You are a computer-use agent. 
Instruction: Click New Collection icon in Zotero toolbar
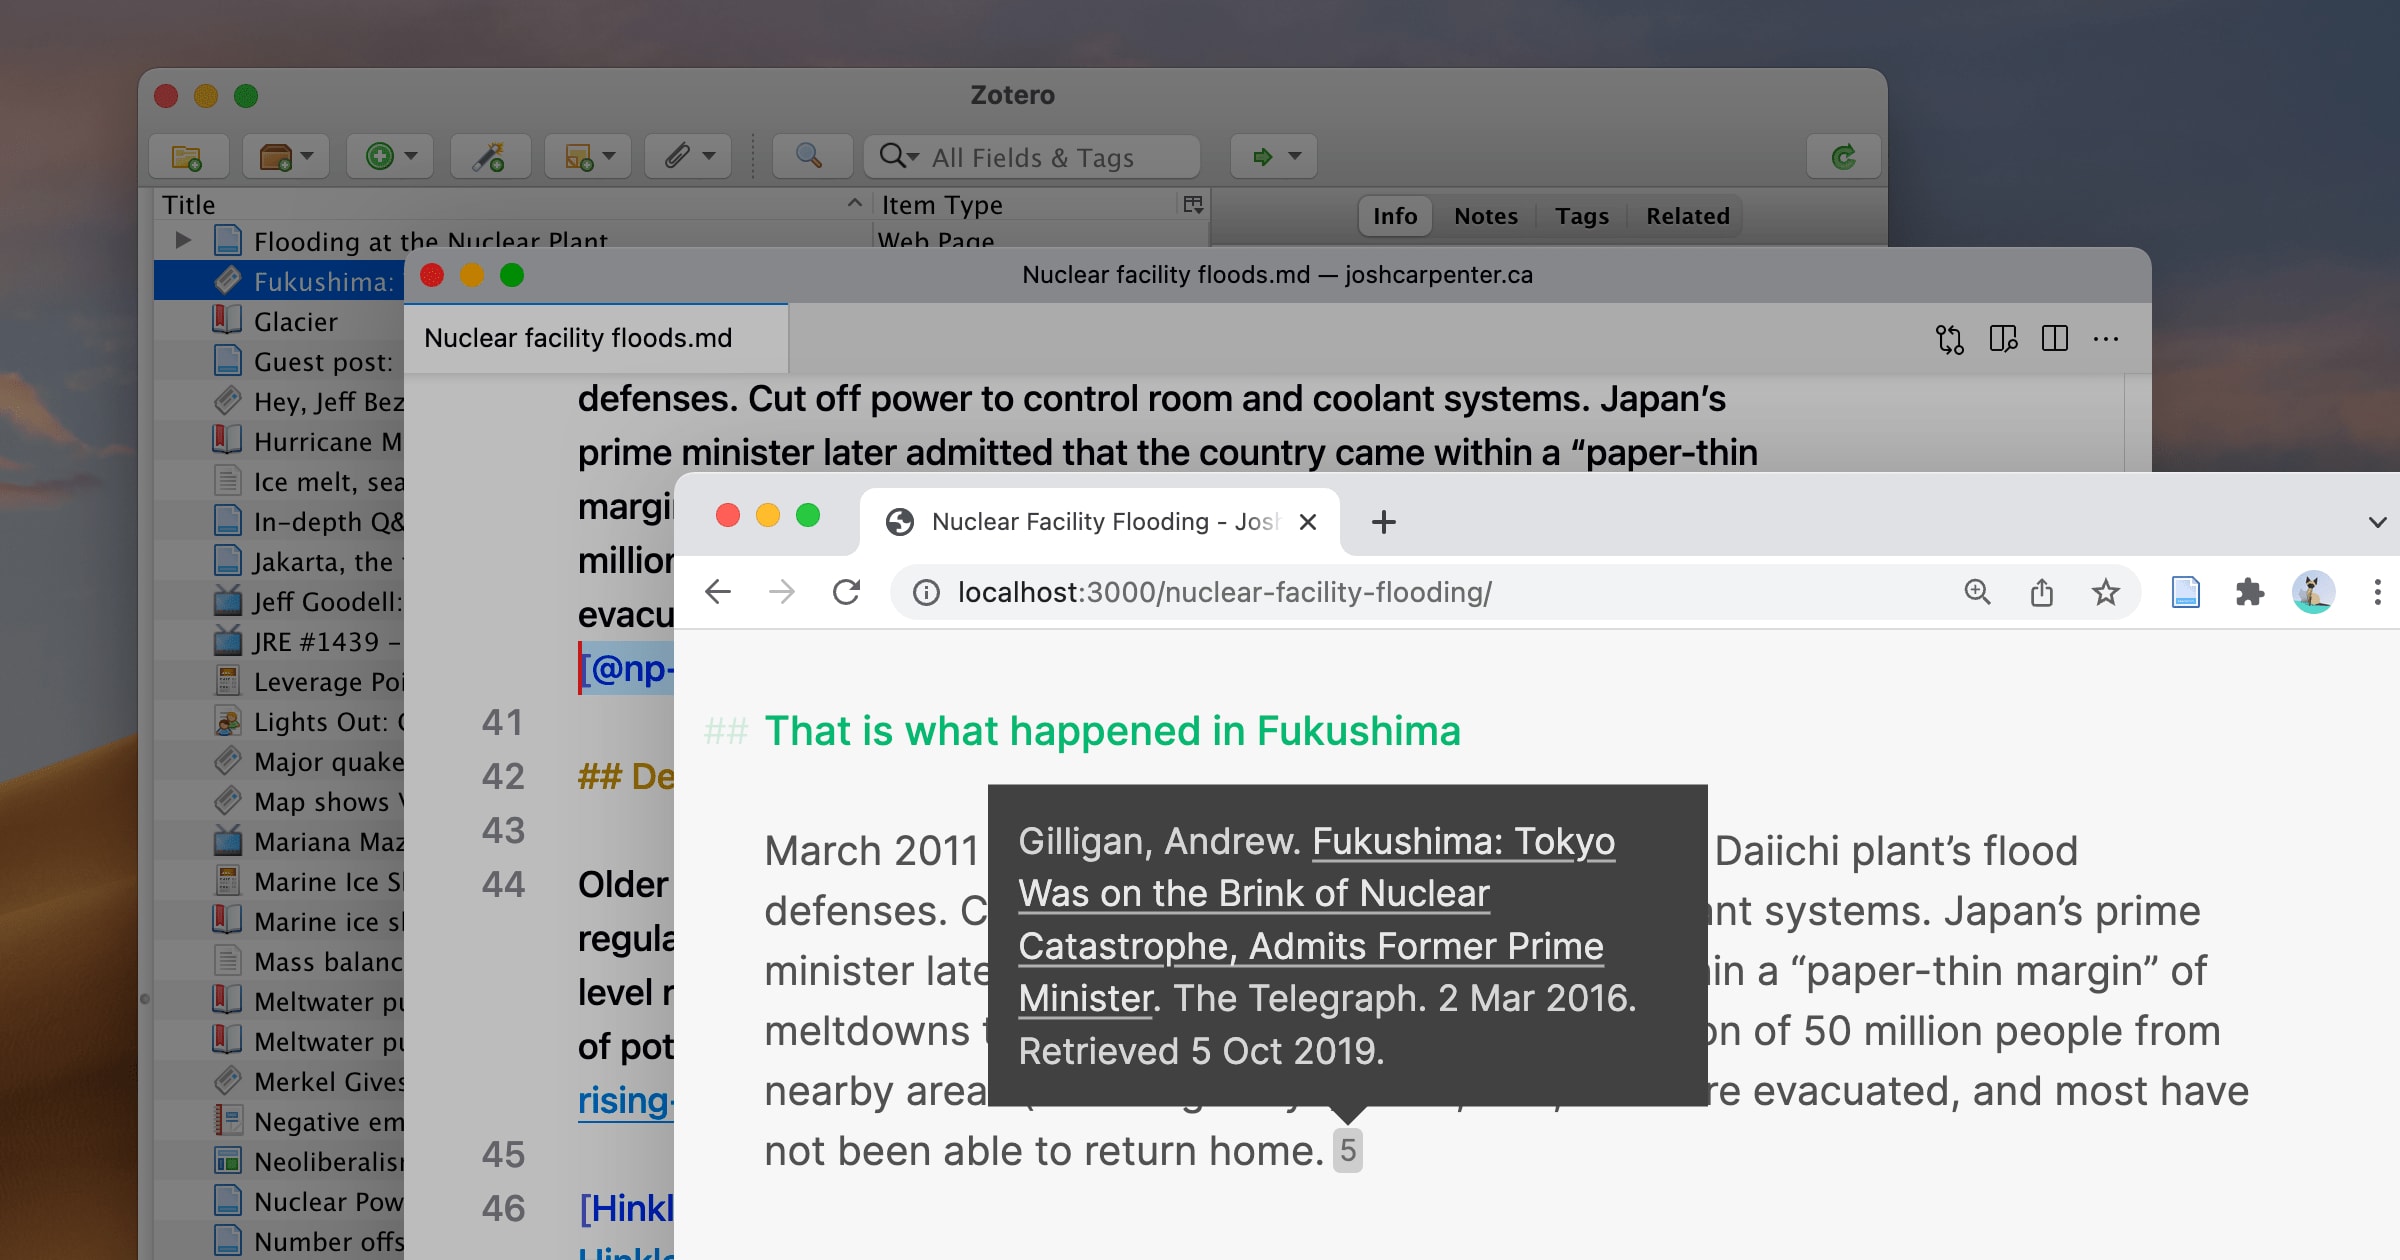[x=187, y=157]
